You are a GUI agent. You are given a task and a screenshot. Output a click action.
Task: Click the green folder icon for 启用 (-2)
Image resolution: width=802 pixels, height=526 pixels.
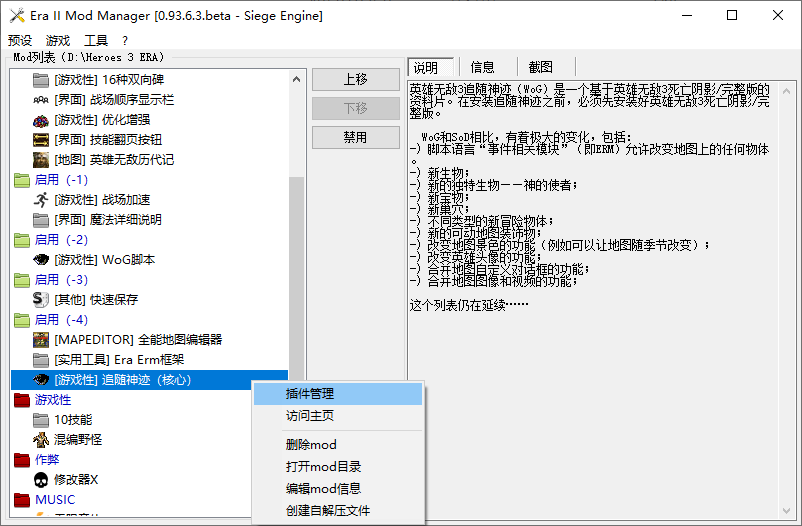point(22,240)
